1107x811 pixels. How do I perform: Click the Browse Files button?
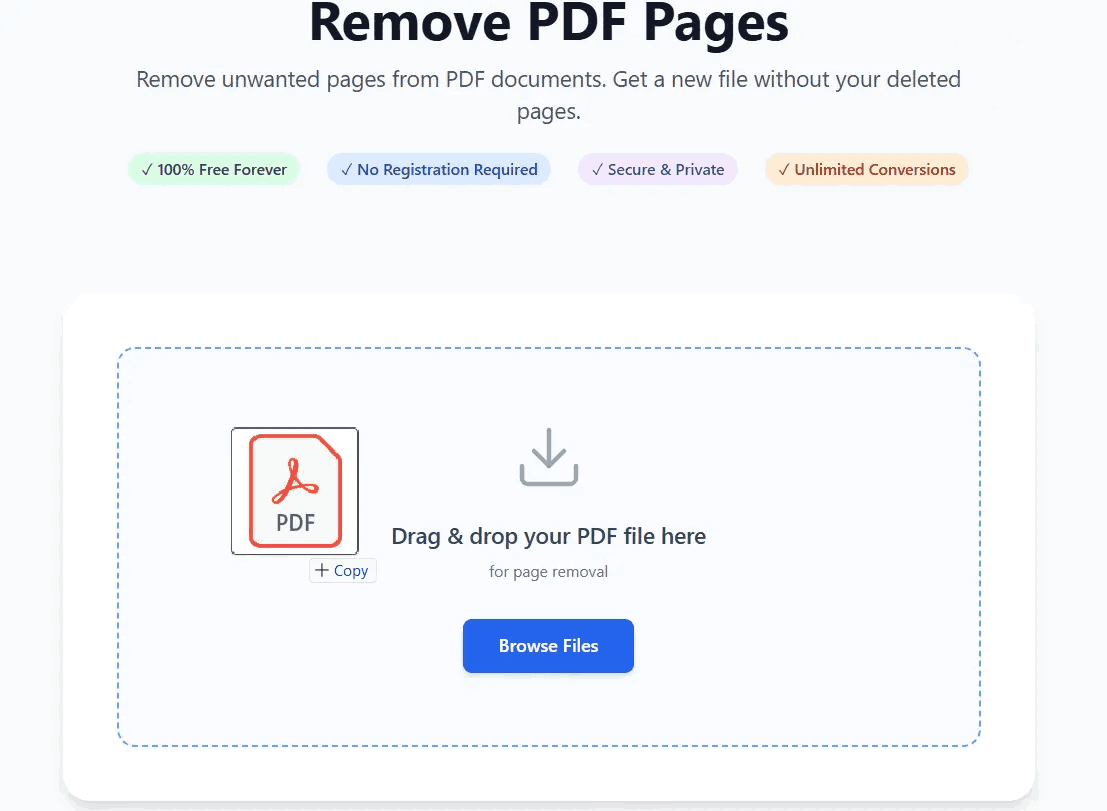click(548, 646)
